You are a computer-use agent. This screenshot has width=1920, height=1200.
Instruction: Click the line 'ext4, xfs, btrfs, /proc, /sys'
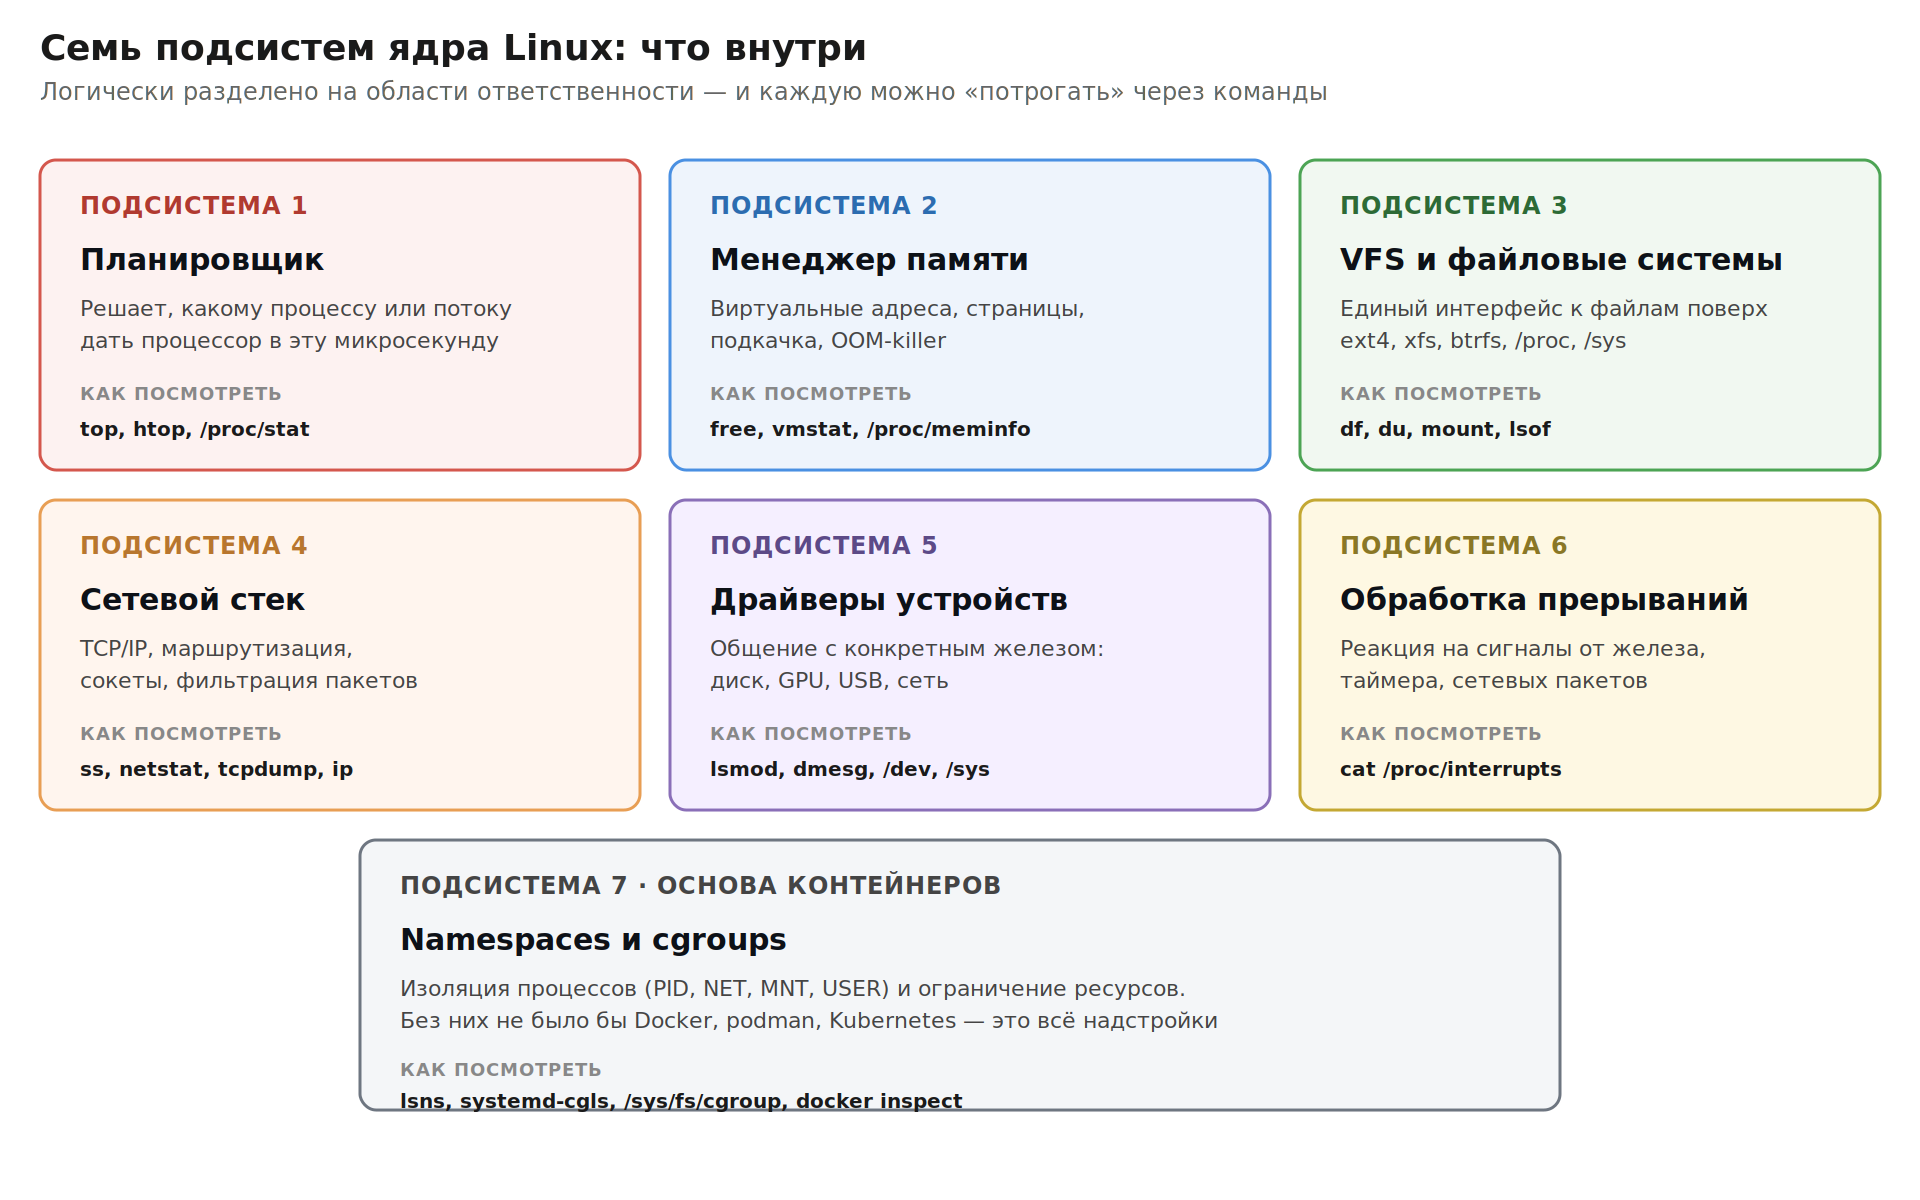tap(1482, 341)
